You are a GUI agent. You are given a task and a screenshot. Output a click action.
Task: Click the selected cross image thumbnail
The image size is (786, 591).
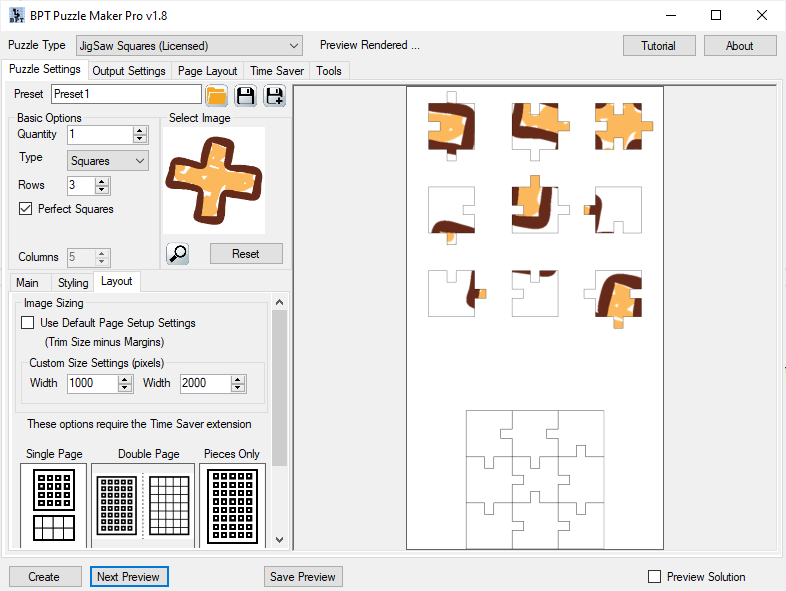tap(213, 180)
